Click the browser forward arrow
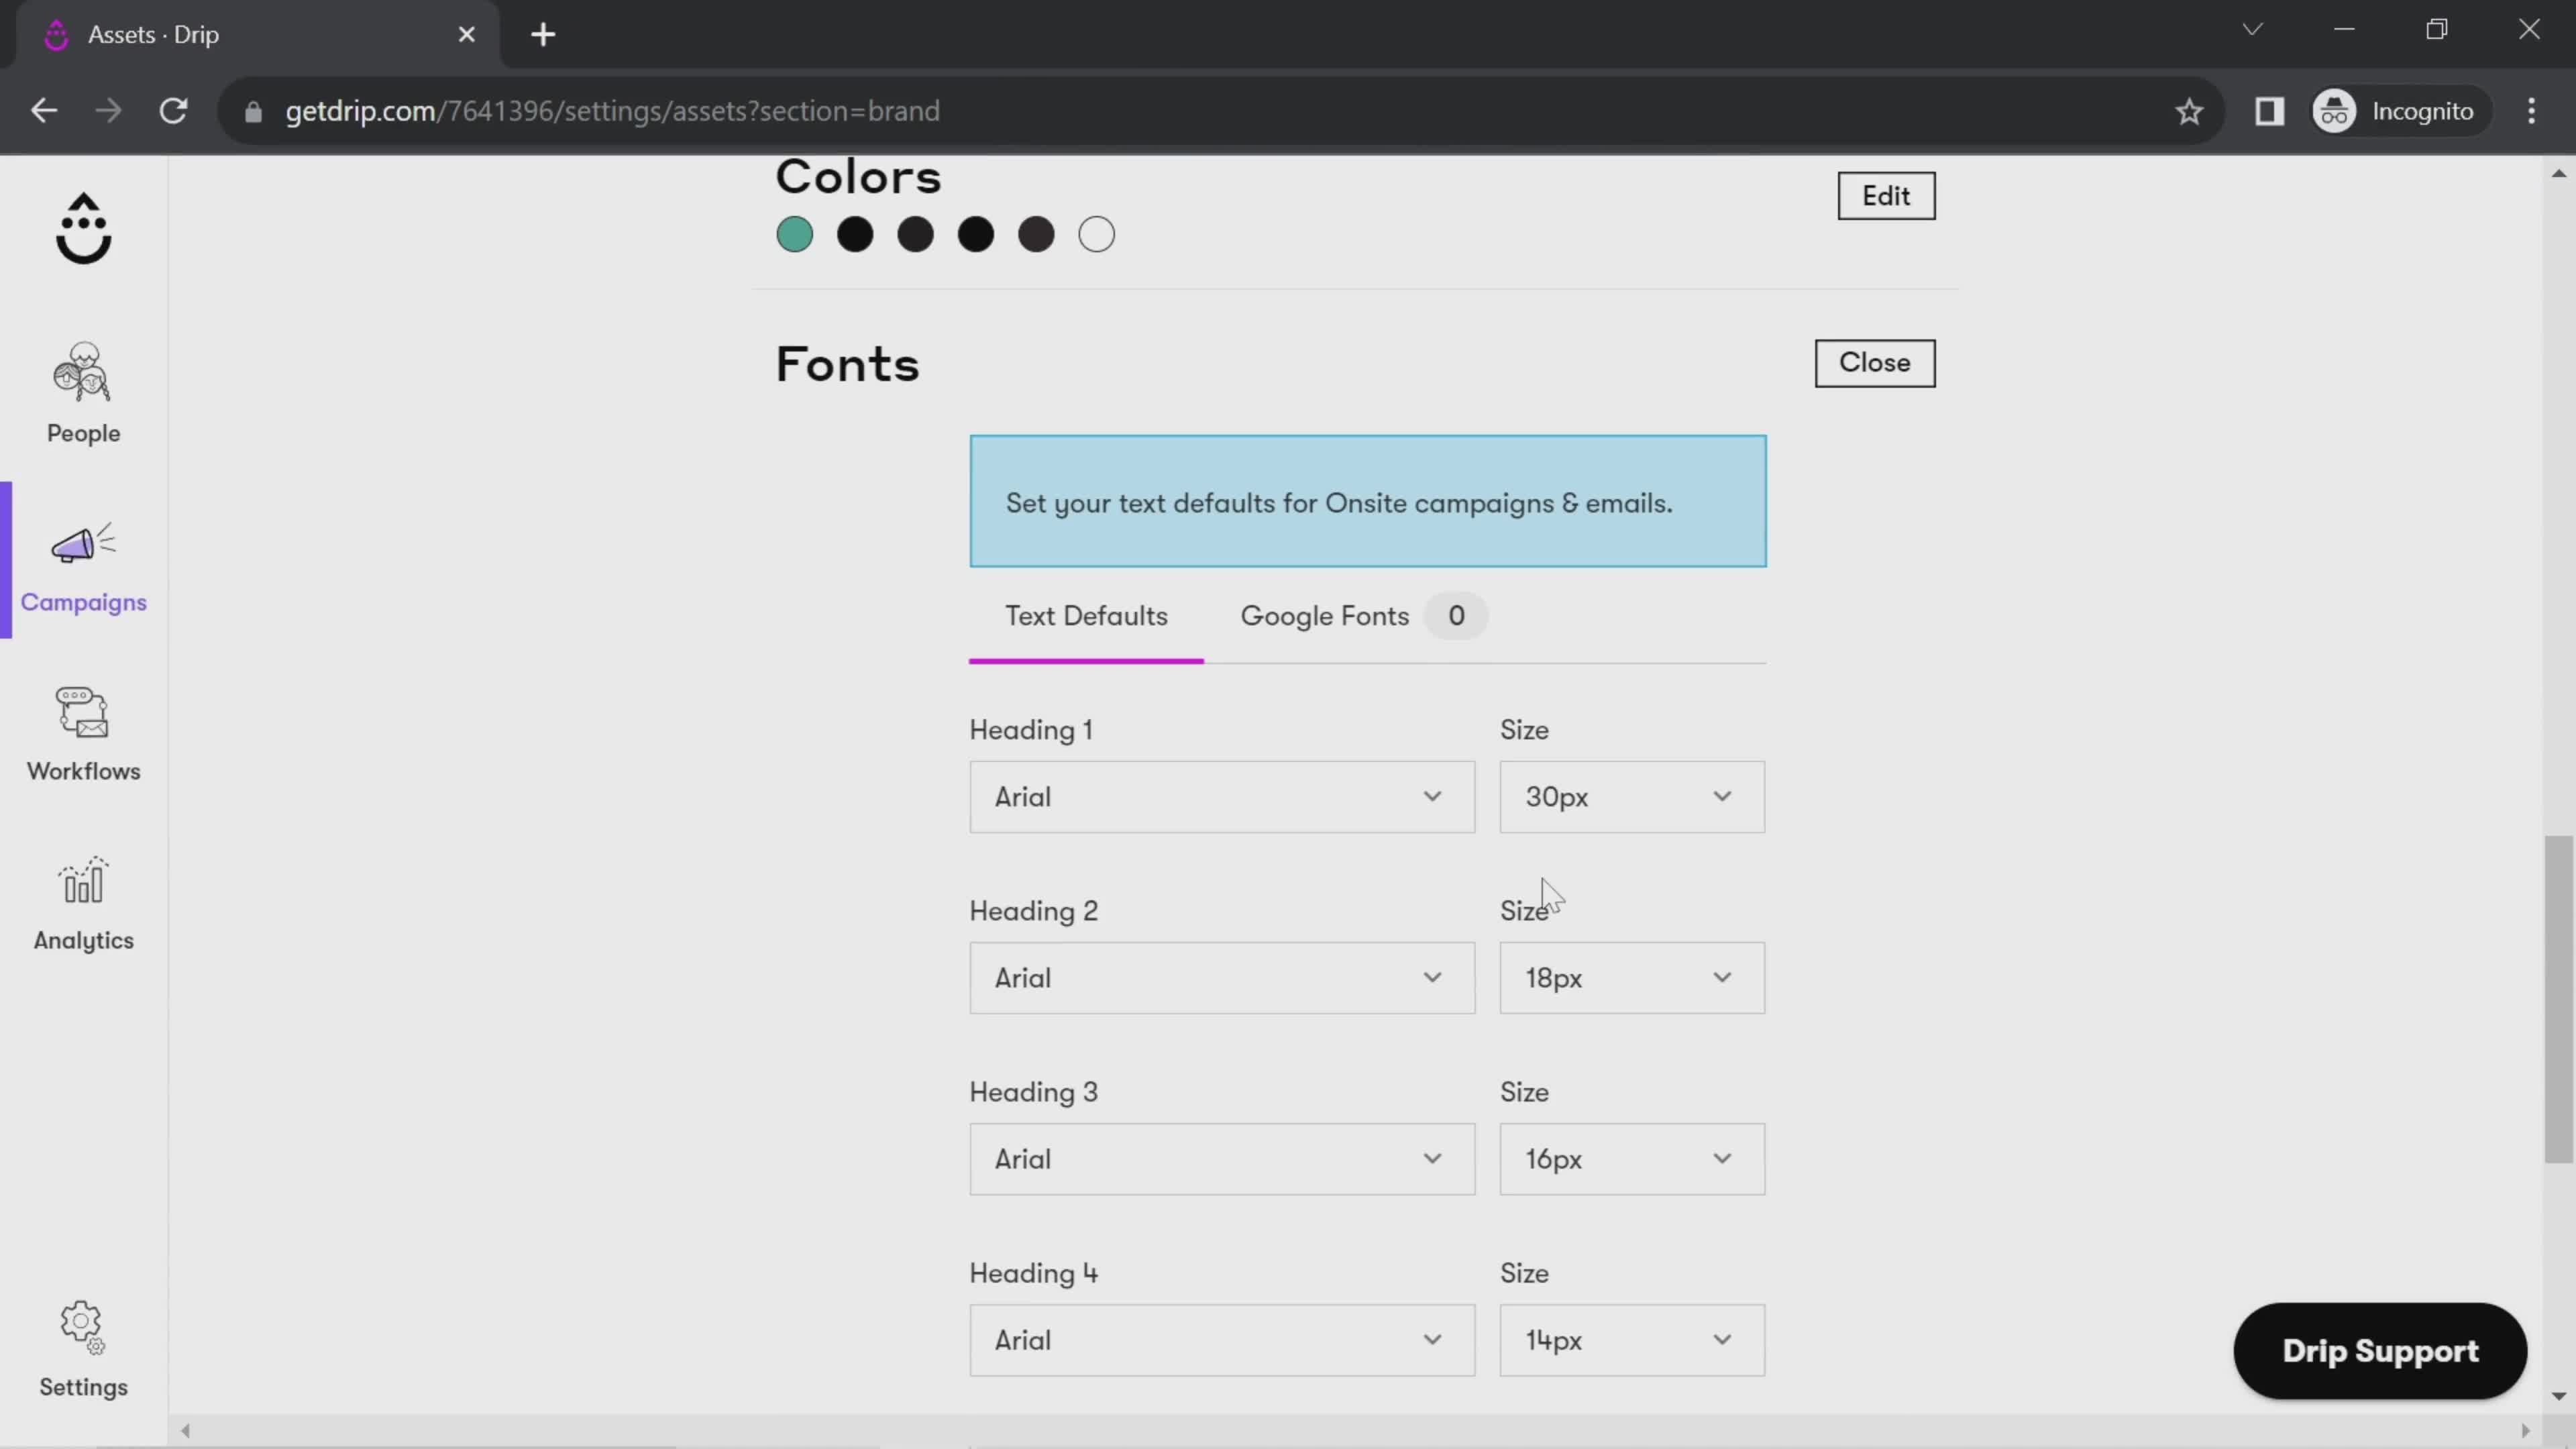This screenshot has width=2576, height=1449. pos(108,111)
